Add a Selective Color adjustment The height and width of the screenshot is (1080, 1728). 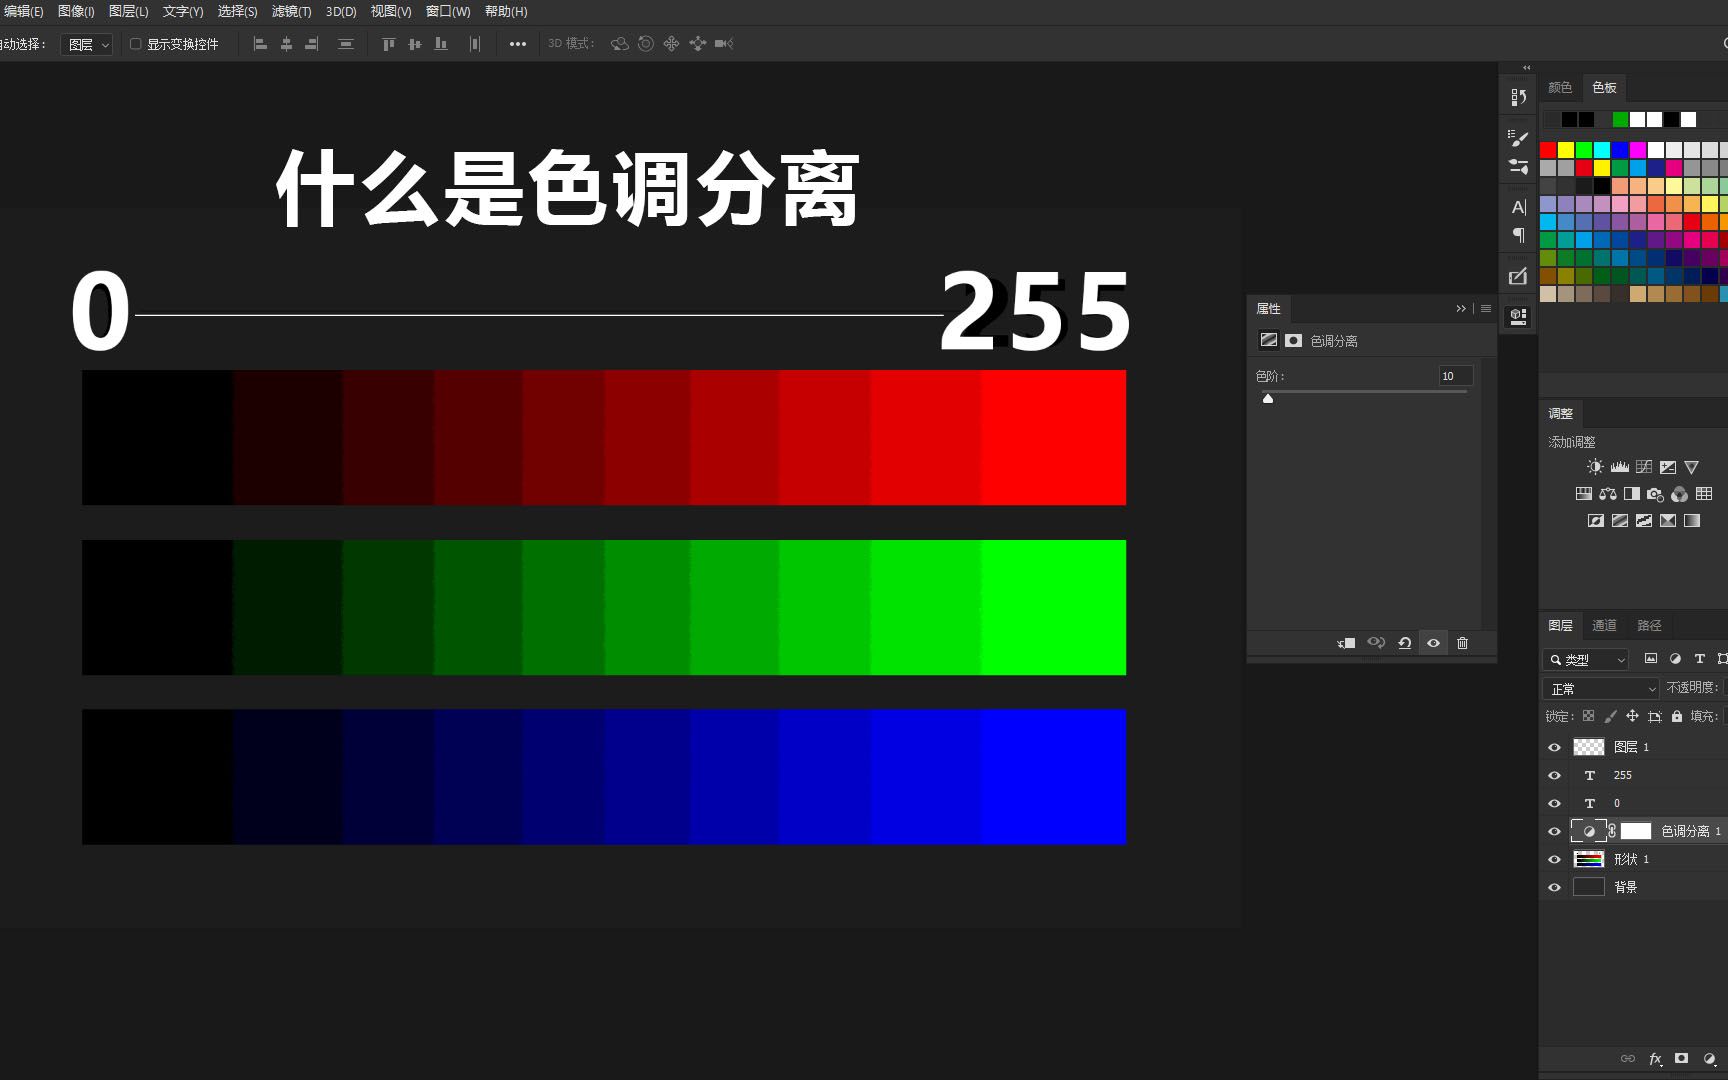pos(1667,521)
